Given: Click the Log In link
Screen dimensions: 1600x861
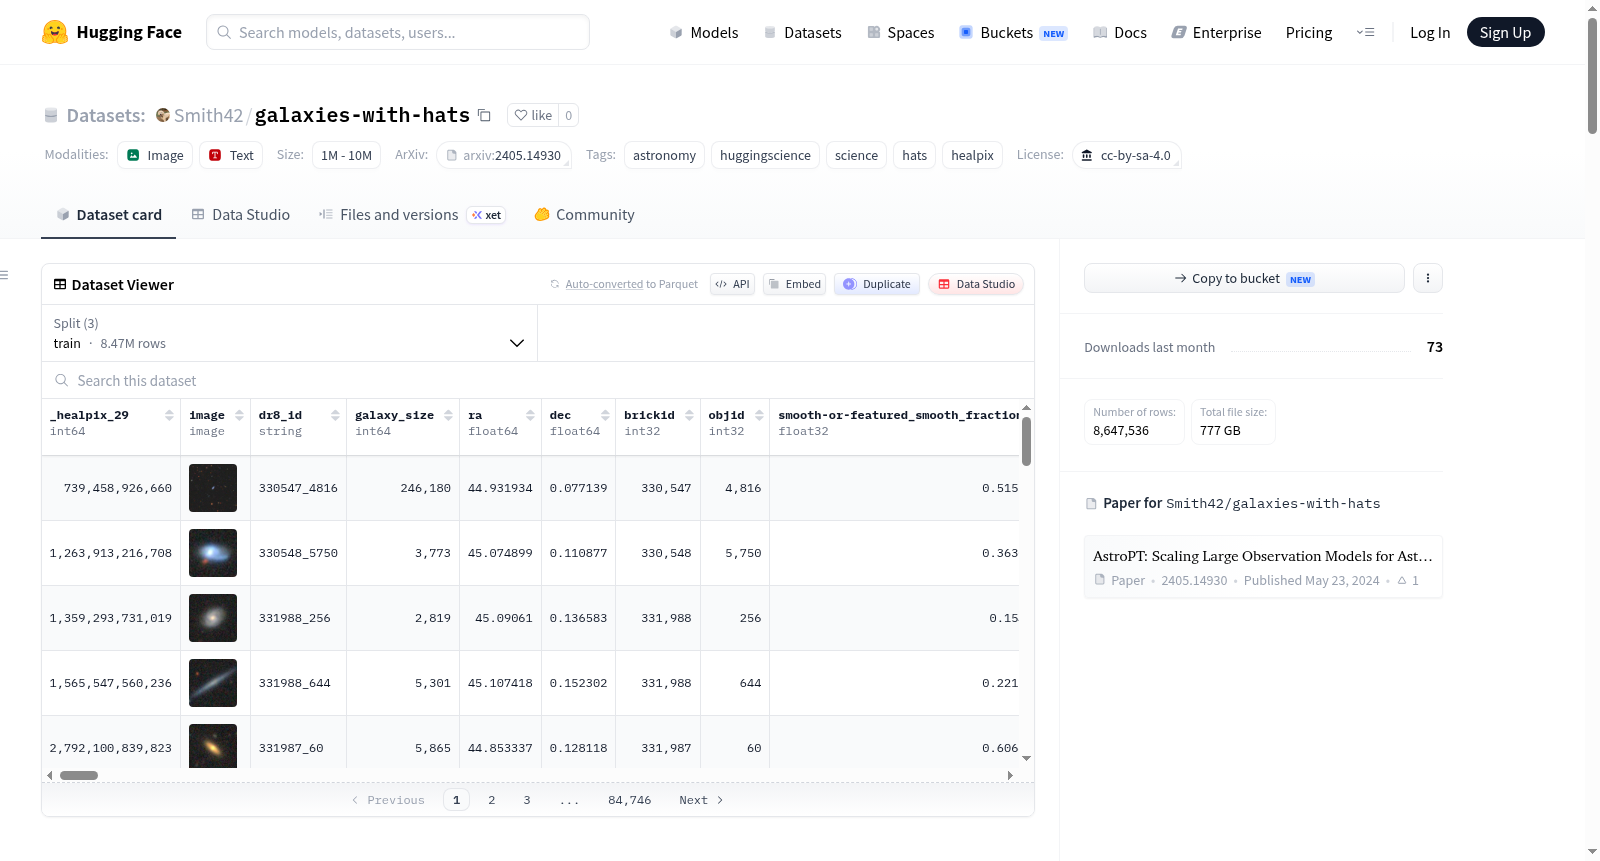Looking at the screenshot, I should tap(1430, 32).
